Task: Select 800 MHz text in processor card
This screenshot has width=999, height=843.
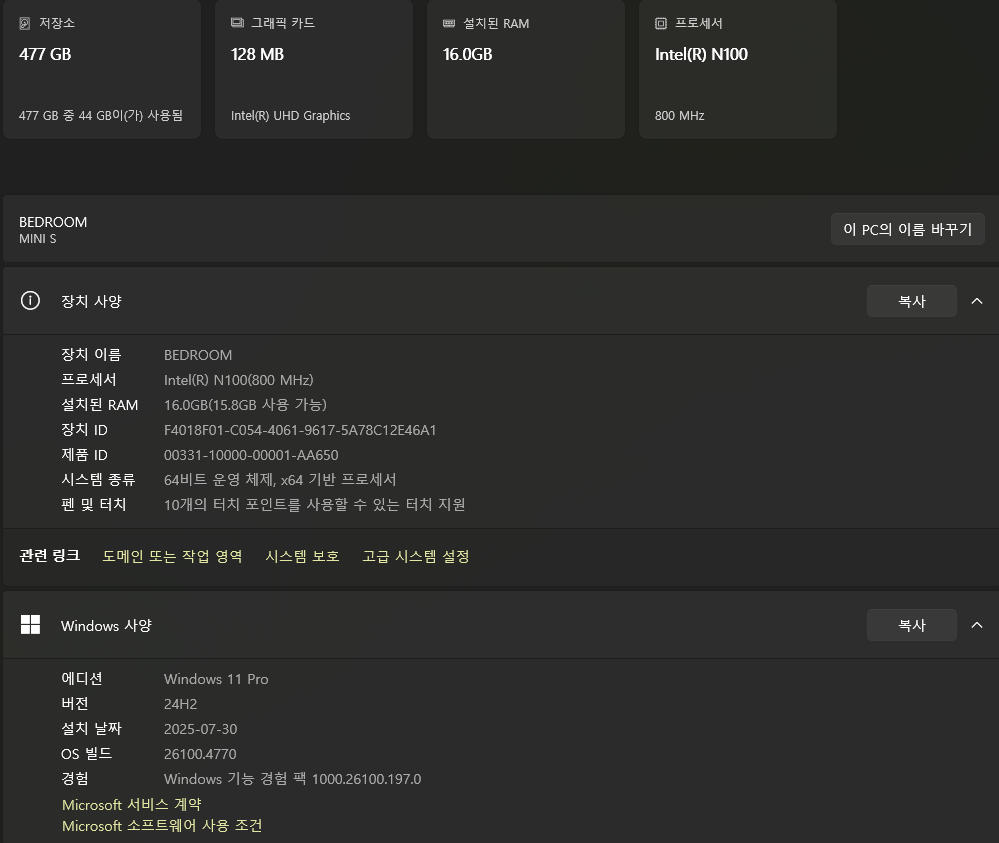Action: (x=680, y=116)
